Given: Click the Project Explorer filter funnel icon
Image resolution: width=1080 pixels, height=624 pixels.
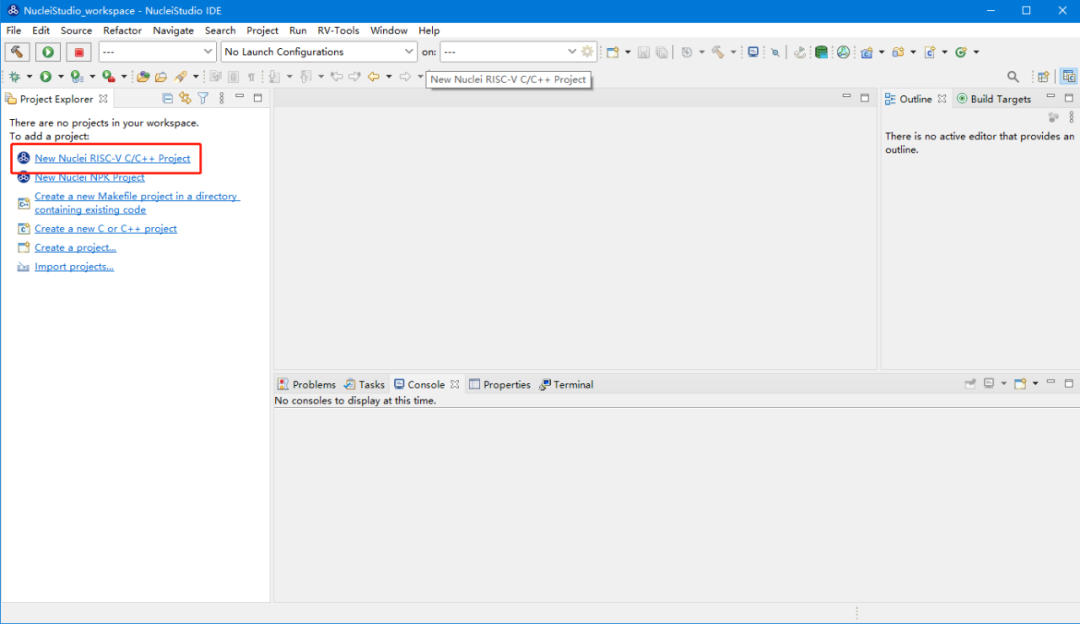Looking at the screenshot, I should click(203, 98).
